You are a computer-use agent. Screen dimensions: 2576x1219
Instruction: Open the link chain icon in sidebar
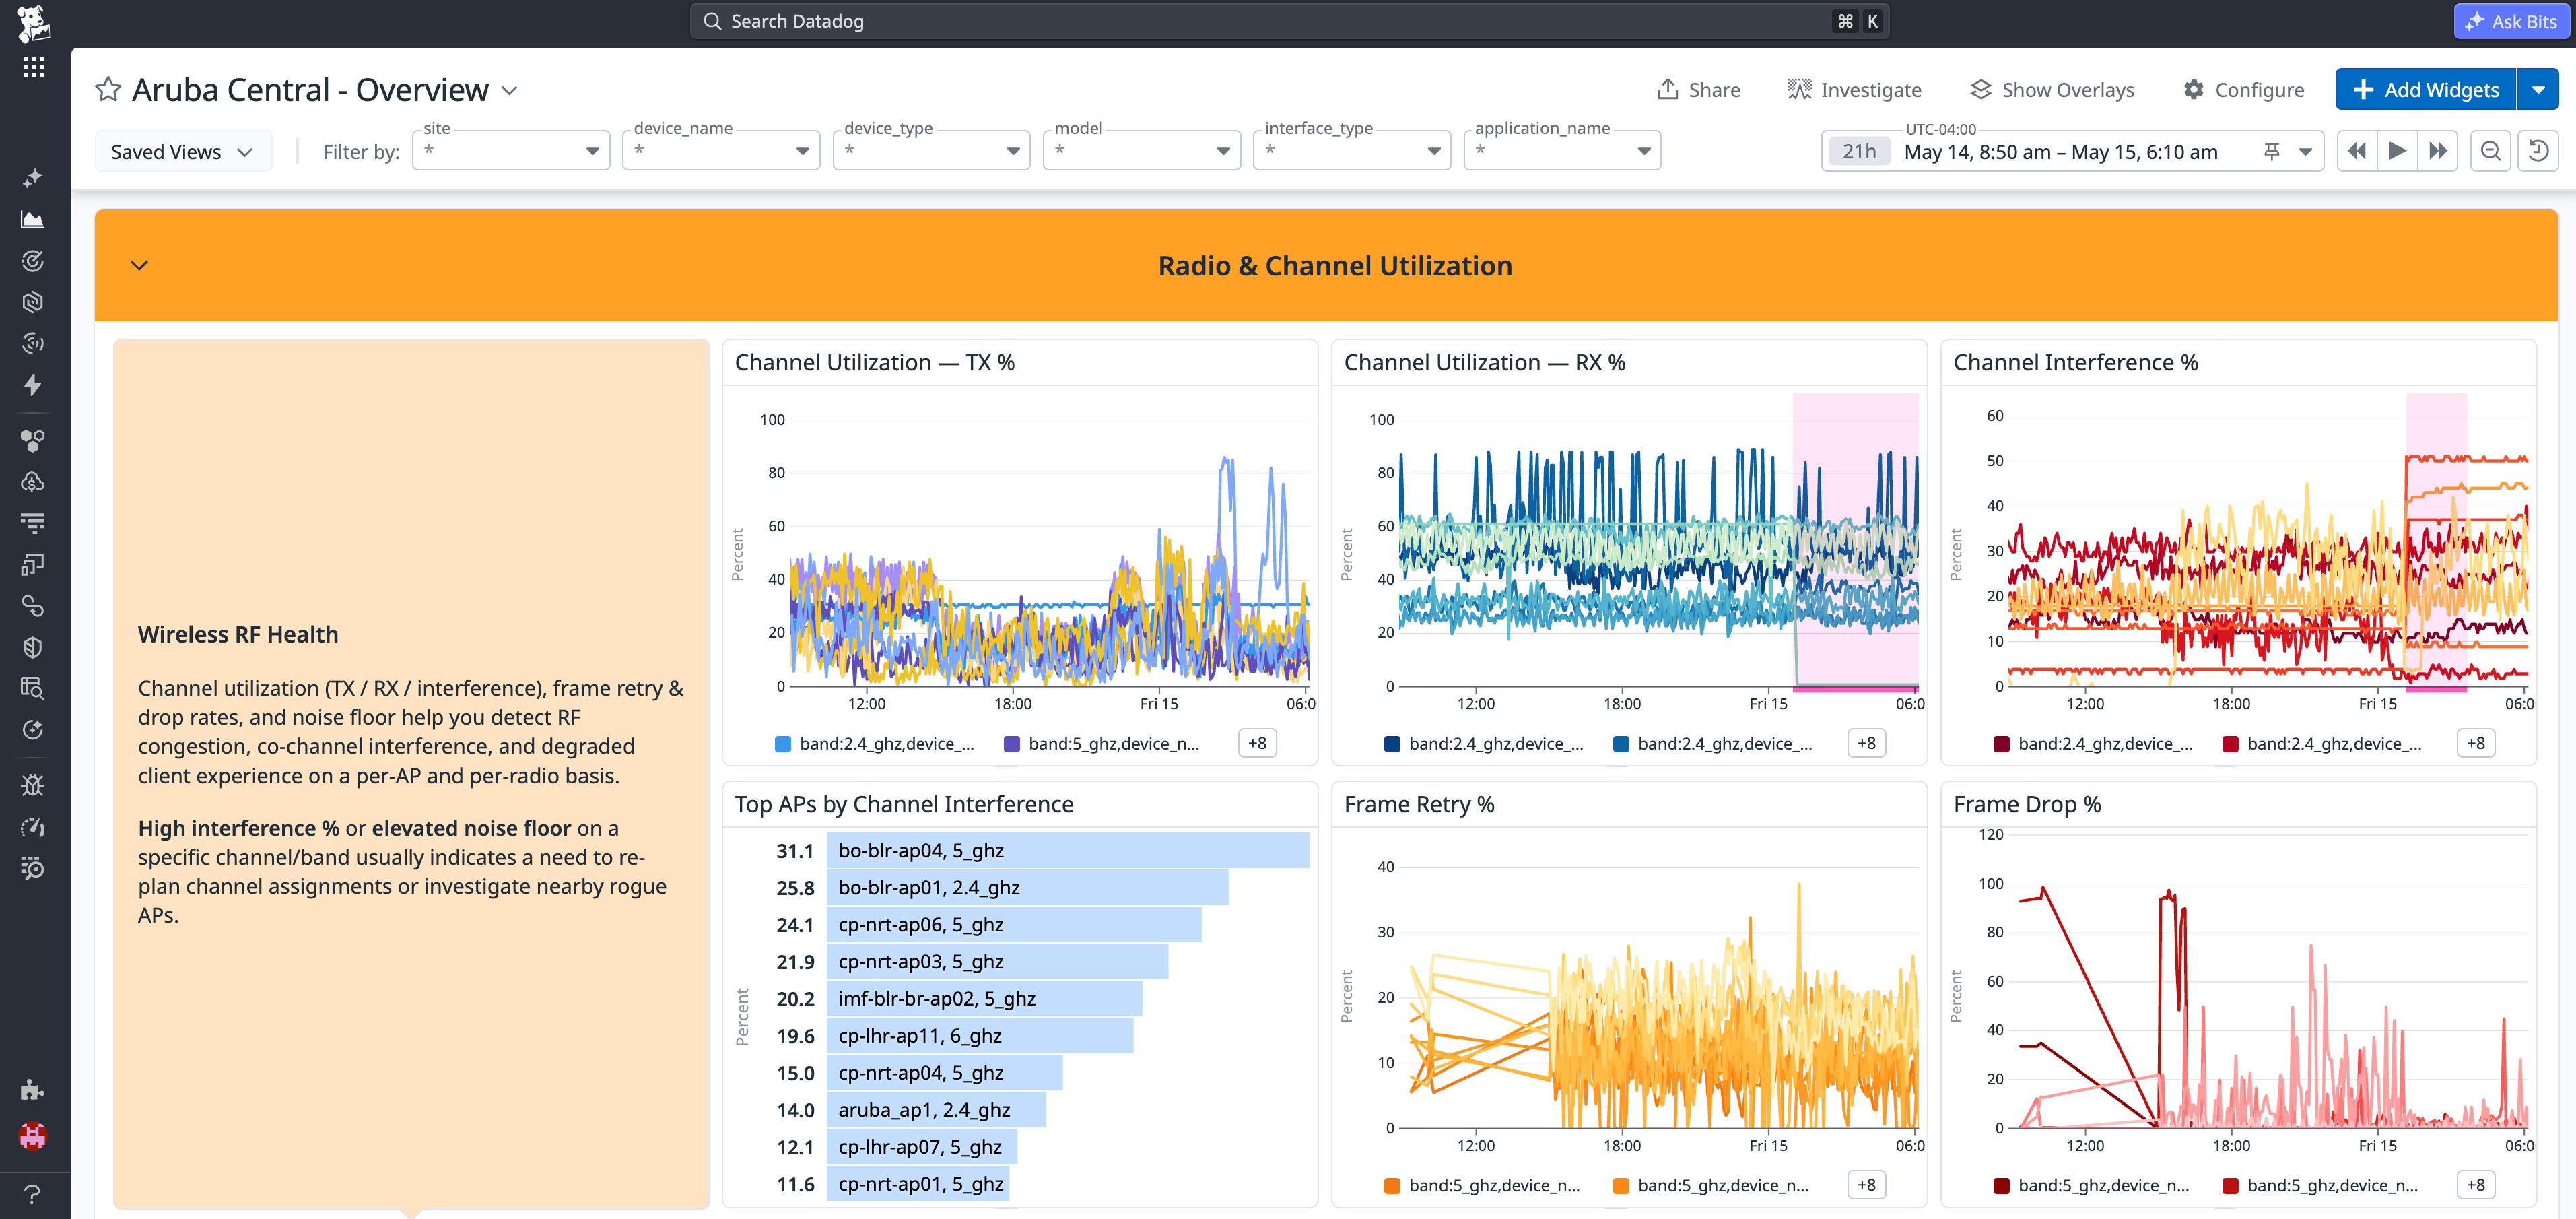click(x=33, y=606)
